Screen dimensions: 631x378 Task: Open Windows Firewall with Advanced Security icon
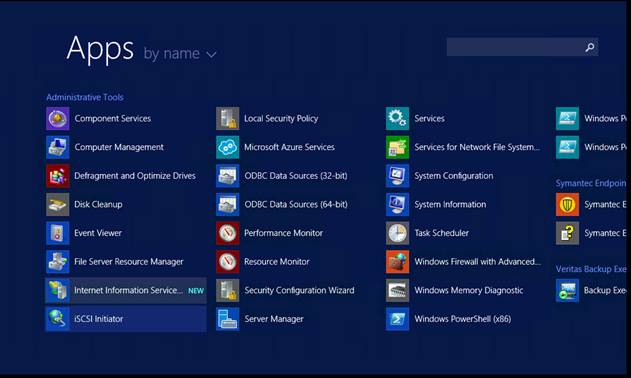(398, 262)
